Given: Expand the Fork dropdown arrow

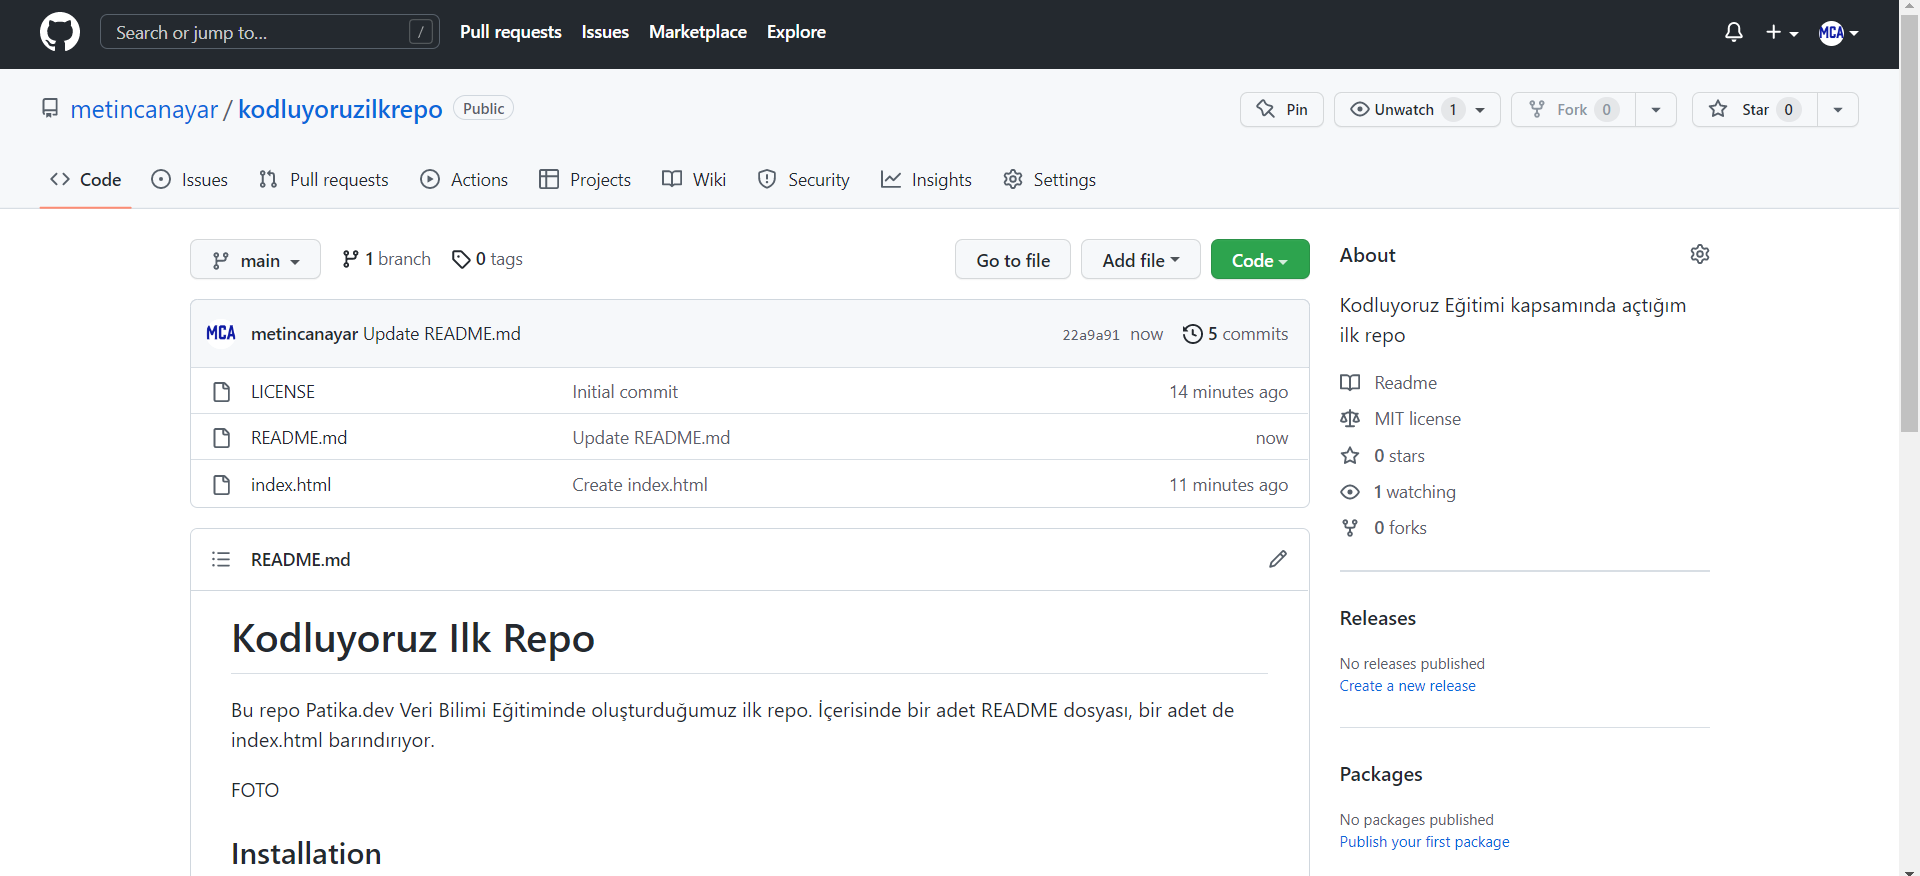Looking at the screenshot, I should [x=1656, y=109].
